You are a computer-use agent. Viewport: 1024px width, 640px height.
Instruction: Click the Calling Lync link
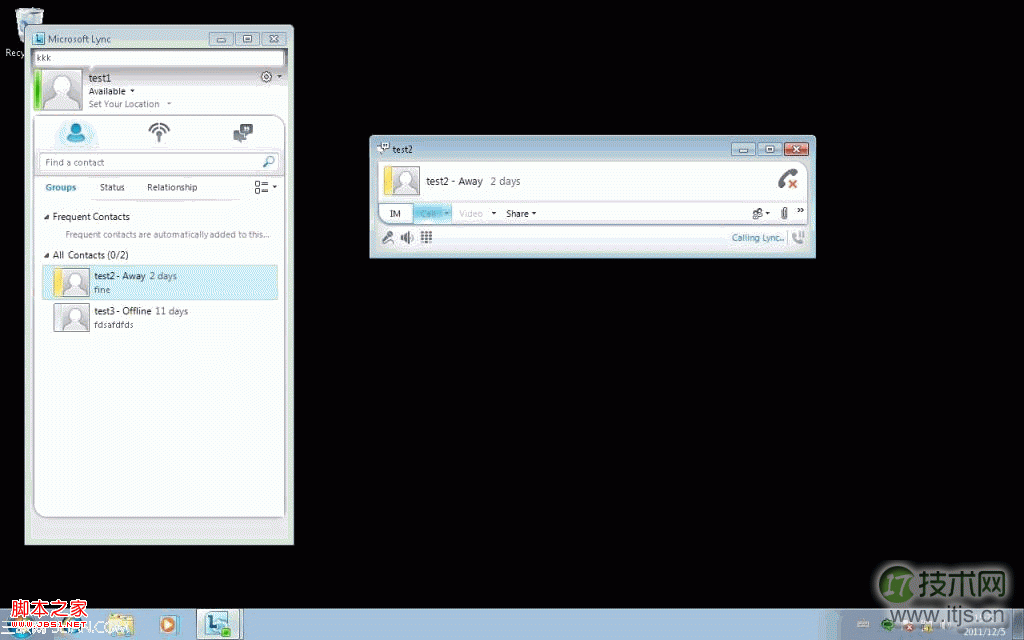(758, 237)
